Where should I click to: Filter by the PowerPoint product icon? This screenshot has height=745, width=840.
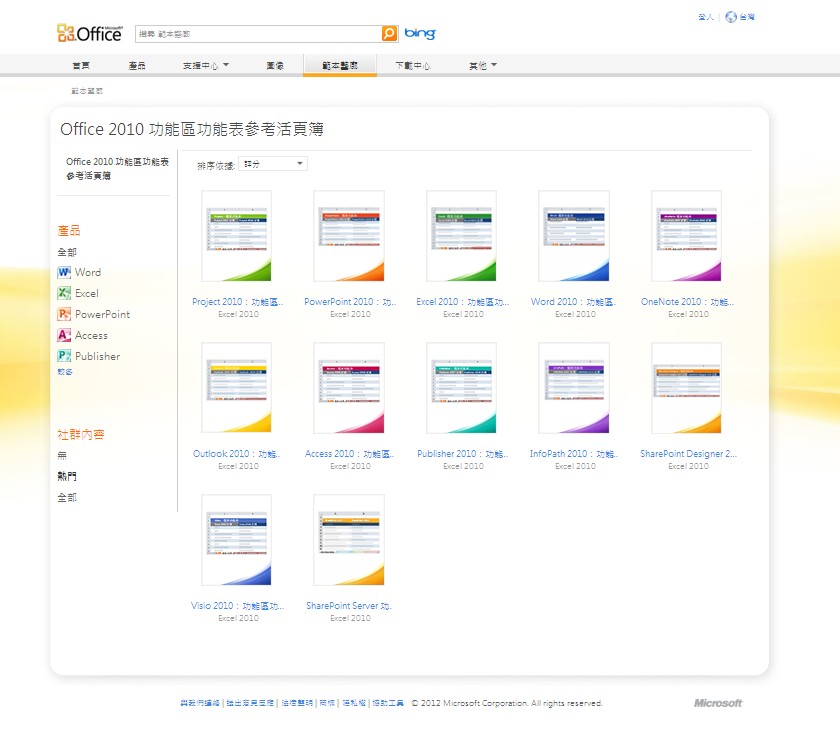[64, 314]
